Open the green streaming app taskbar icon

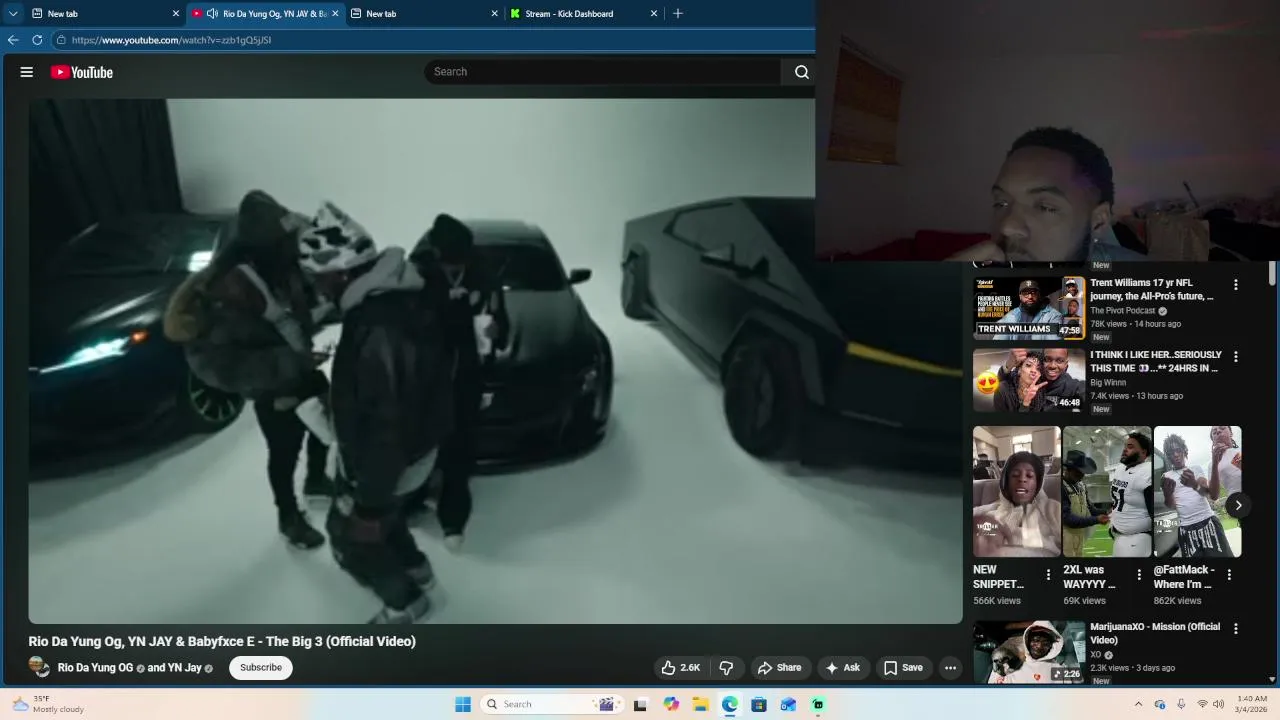coord(818,704)
